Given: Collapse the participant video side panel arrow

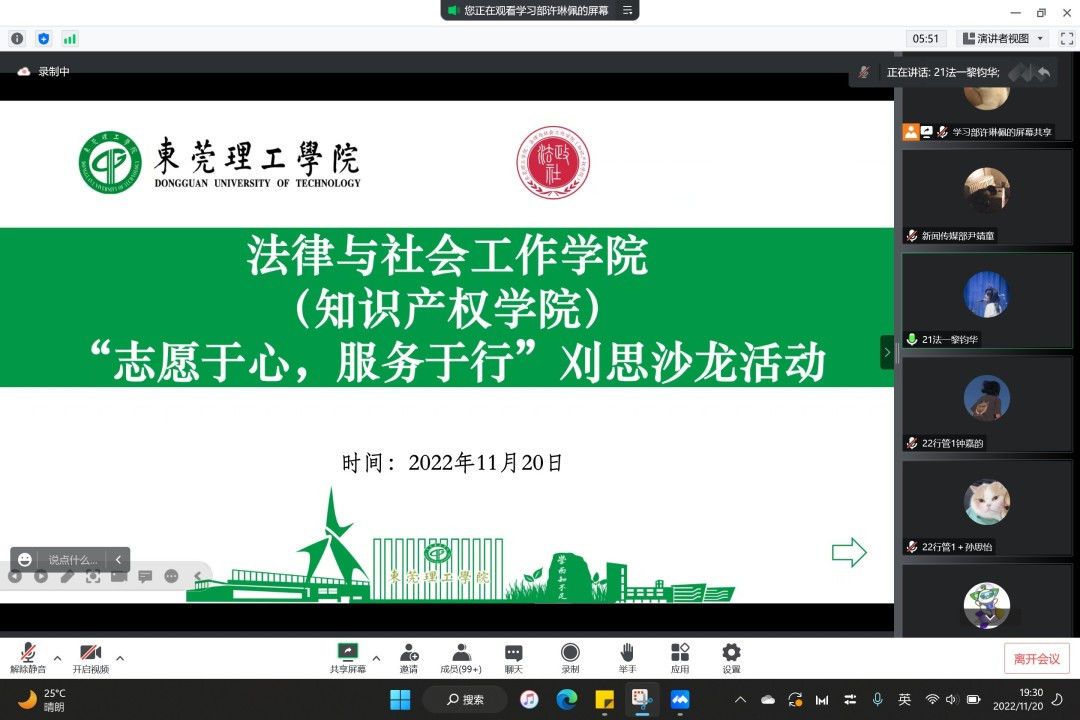Looking at the screenshot, I should click(x=886, y=352).
